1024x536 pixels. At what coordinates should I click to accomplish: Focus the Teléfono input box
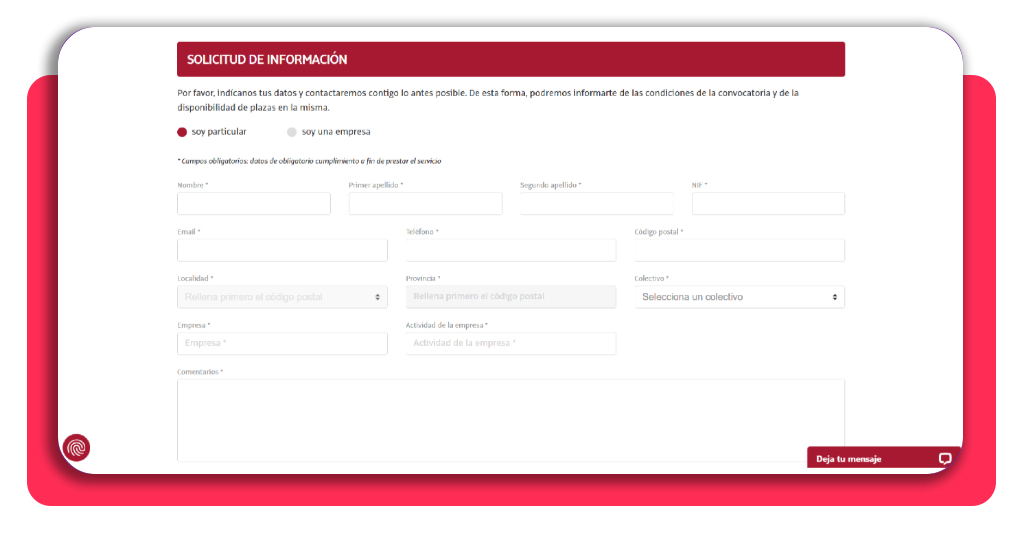(511, 250)
